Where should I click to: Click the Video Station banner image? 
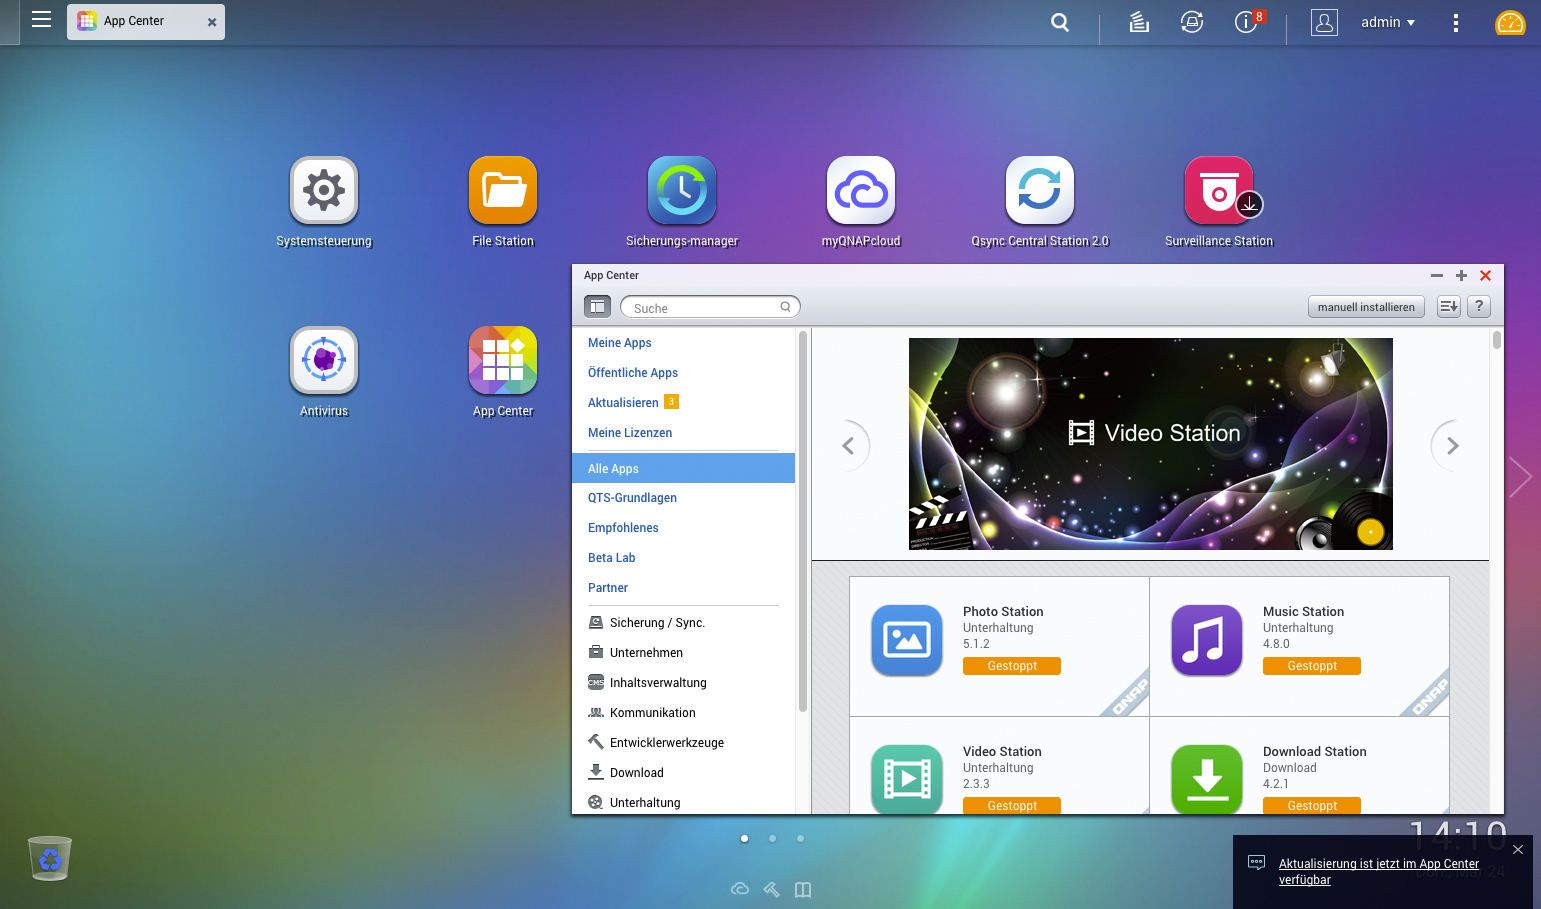(x=1151, y=444)
